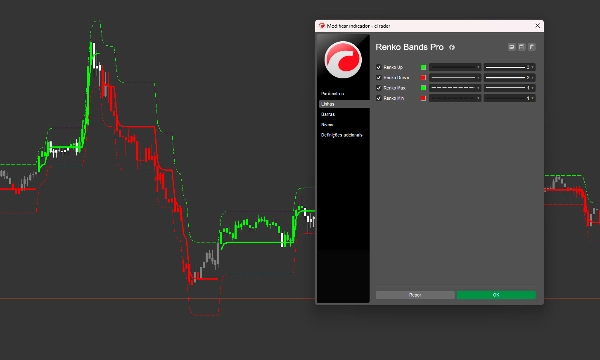Open the Níveis section in sidebar
The width and height of the screenshot is (600, 360).
[x=327, y=125]
